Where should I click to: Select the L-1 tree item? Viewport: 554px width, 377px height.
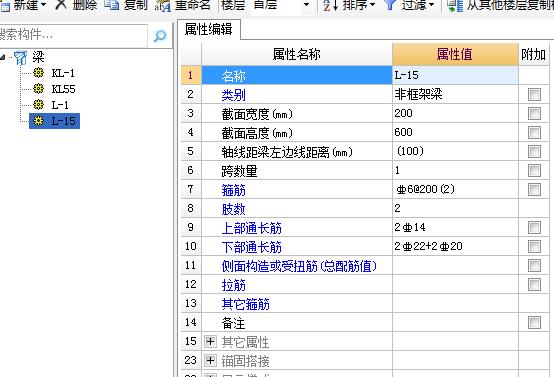tap(60, 105)
